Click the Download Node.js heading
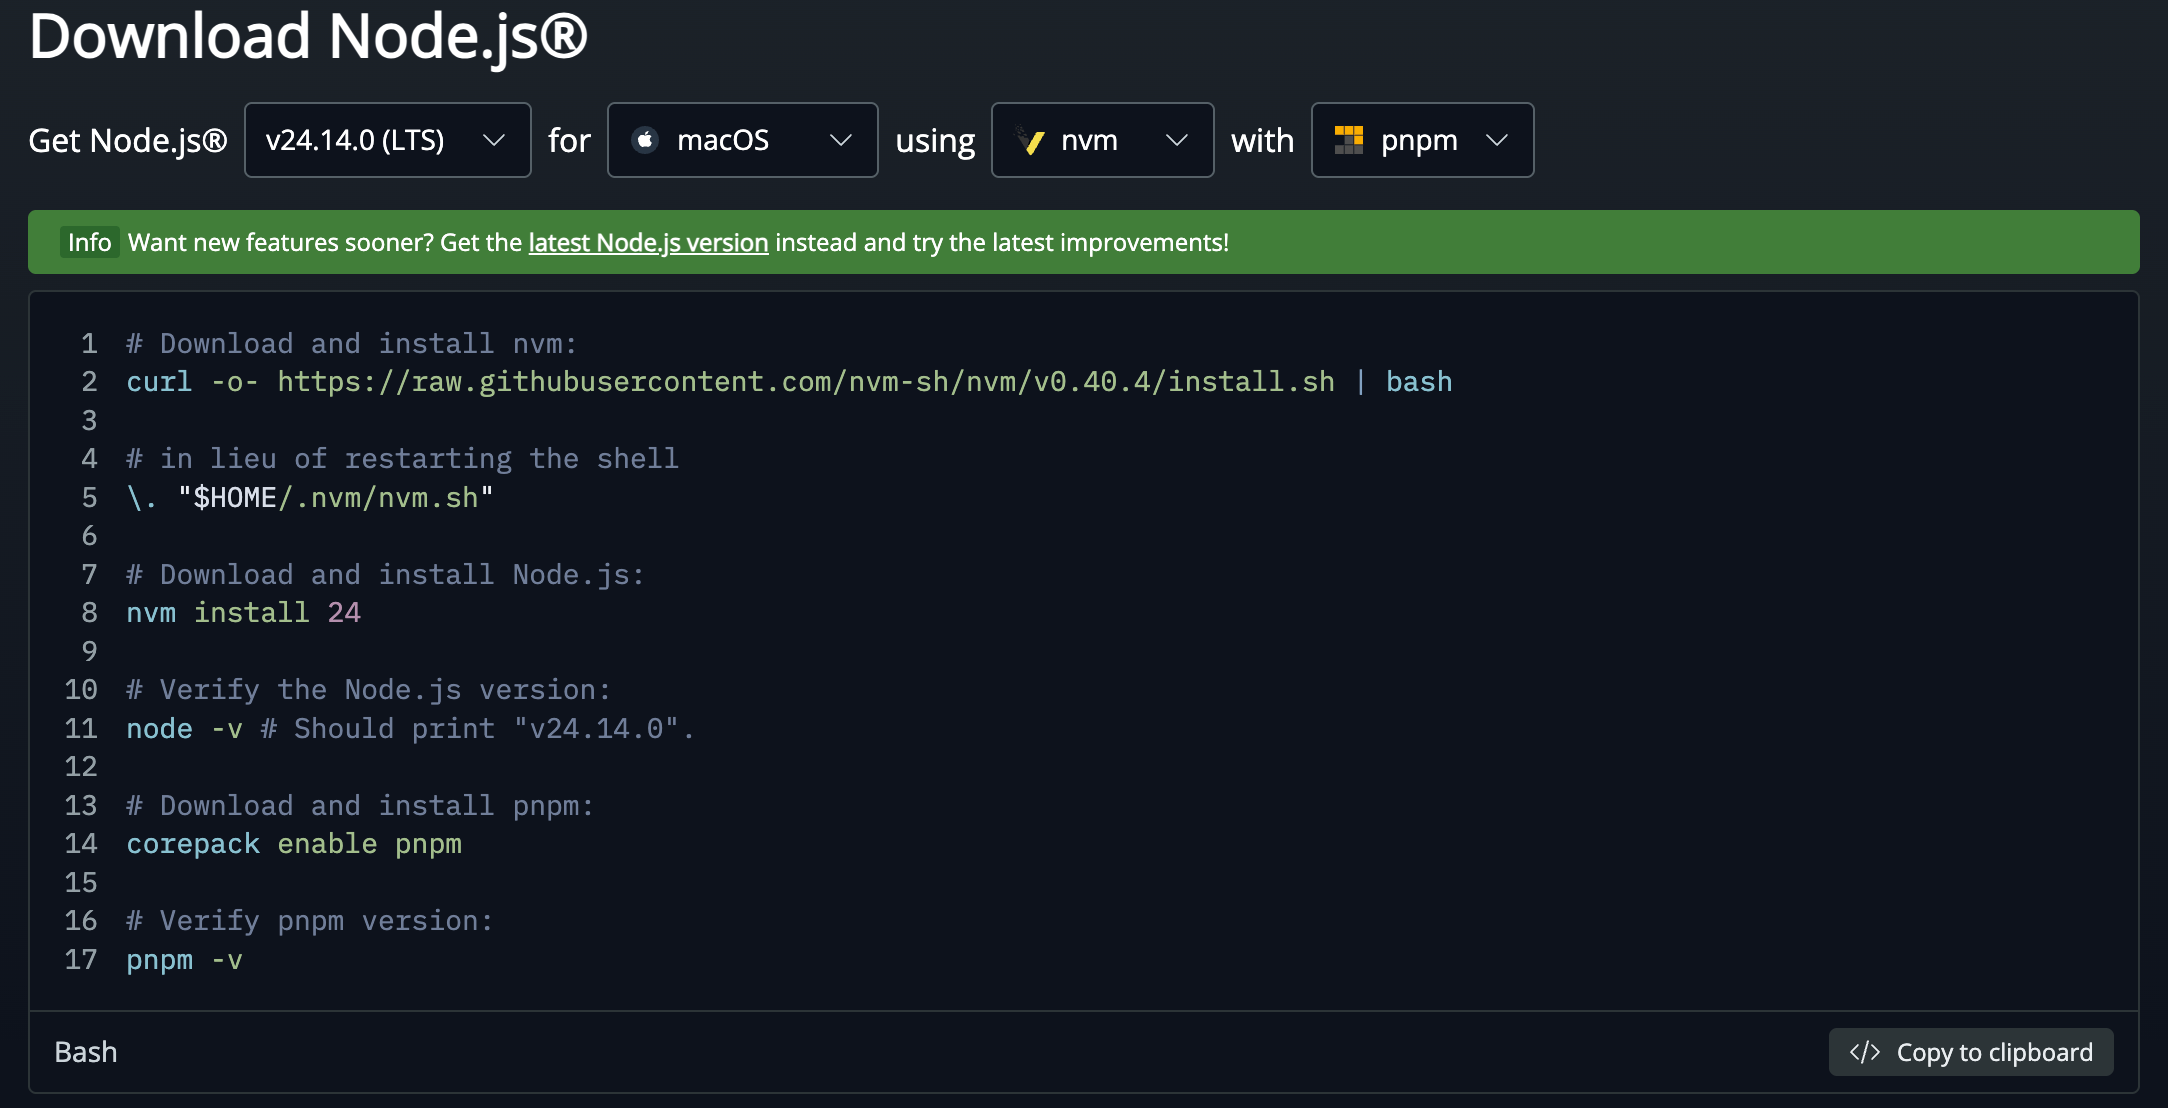2168x1108 pixels. [x=308, y=36]
